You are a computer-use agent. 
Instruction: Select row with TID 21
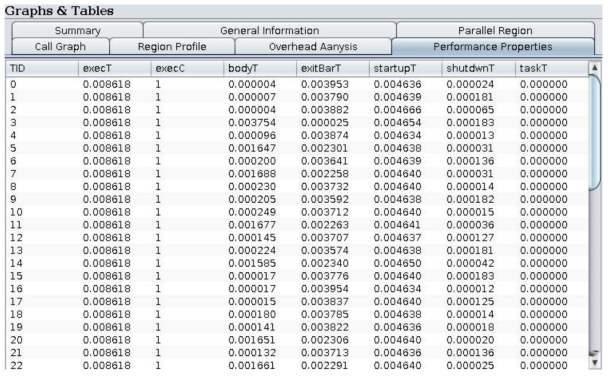pyautogui.click(x=297, y=353)
